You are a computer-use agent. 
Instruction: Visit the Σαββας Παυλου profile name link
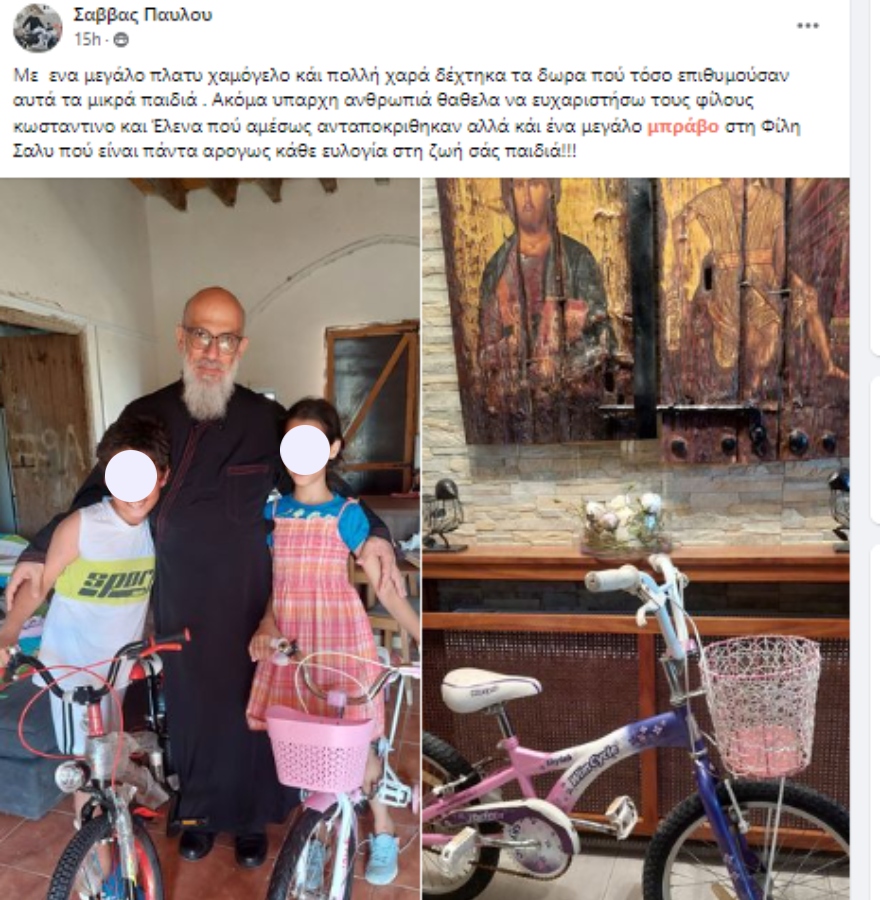[142, 14]
